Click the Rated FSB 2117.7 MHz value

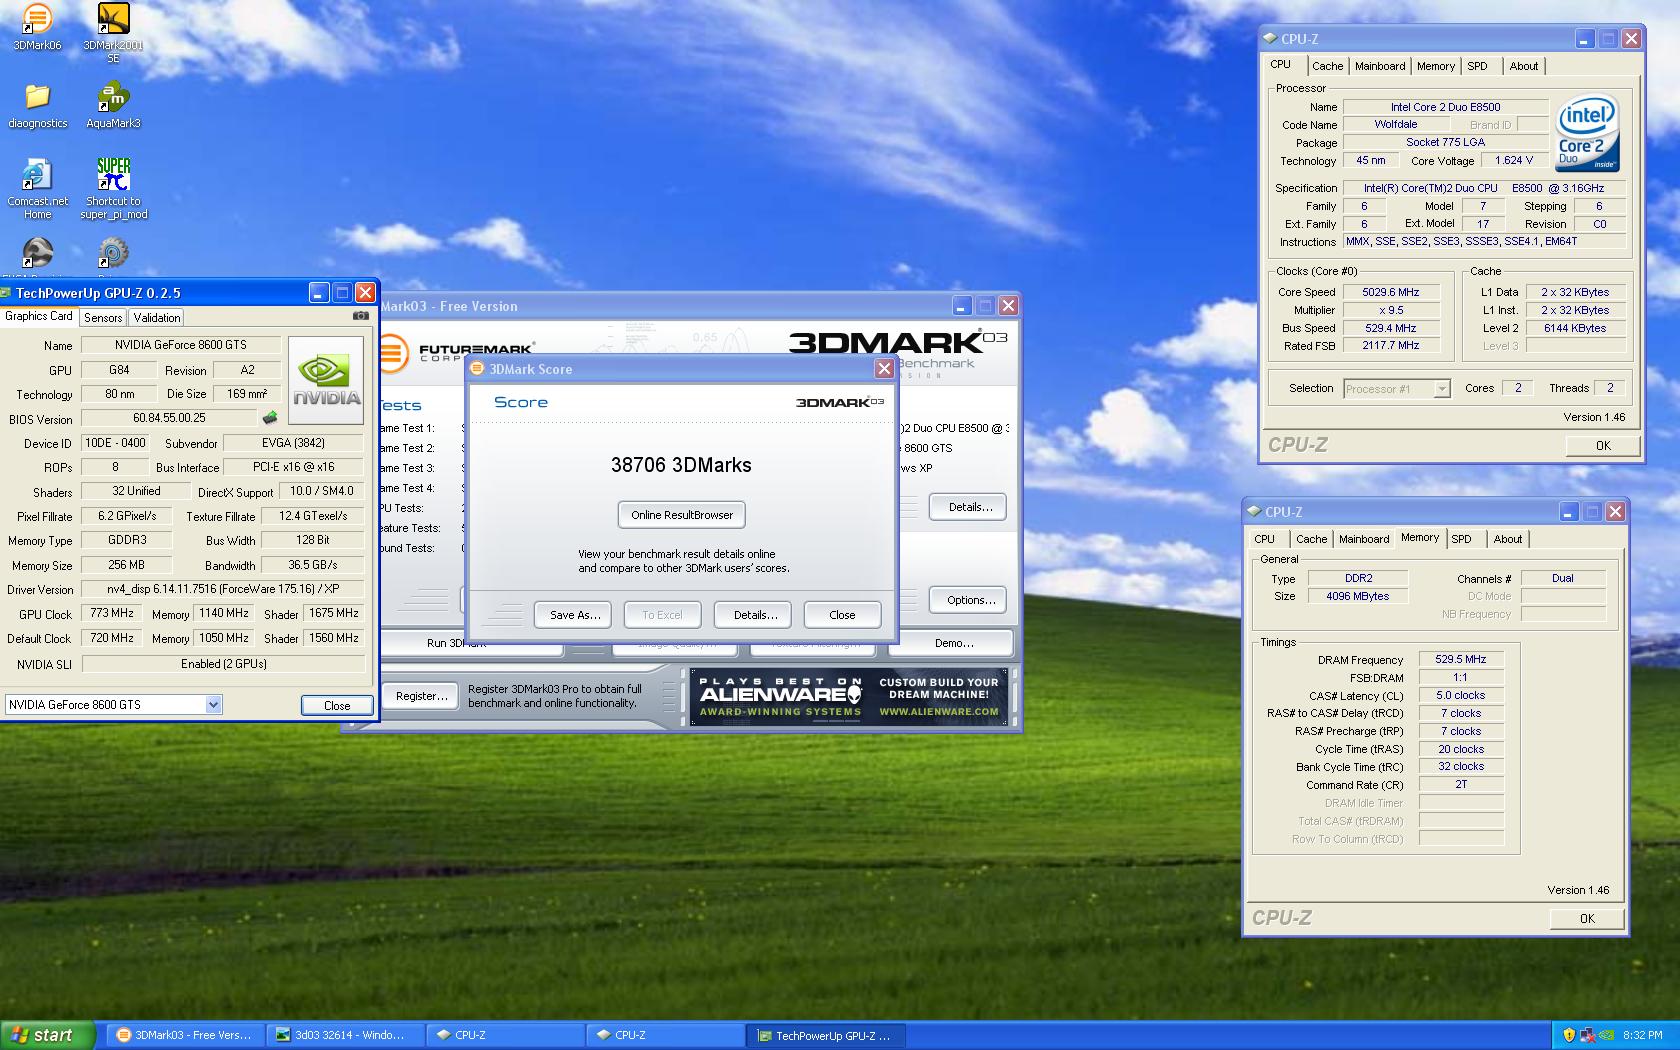(x=1390, y=345)
